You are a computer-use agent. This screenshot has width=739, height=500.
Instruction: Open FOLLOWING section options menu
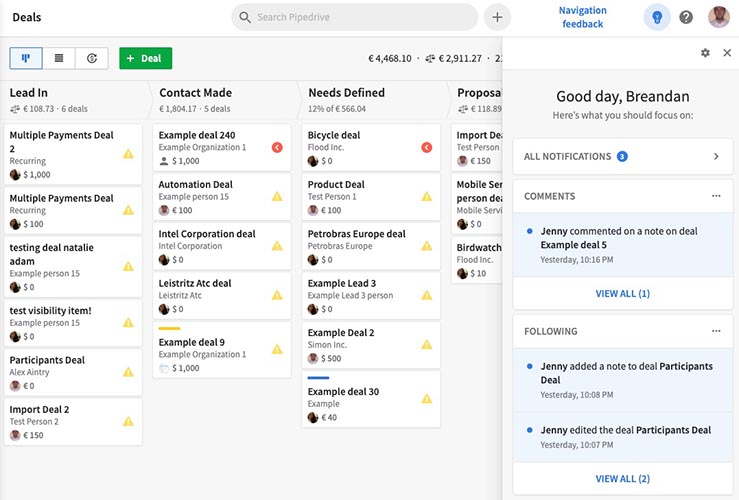[x=716, y=331]
